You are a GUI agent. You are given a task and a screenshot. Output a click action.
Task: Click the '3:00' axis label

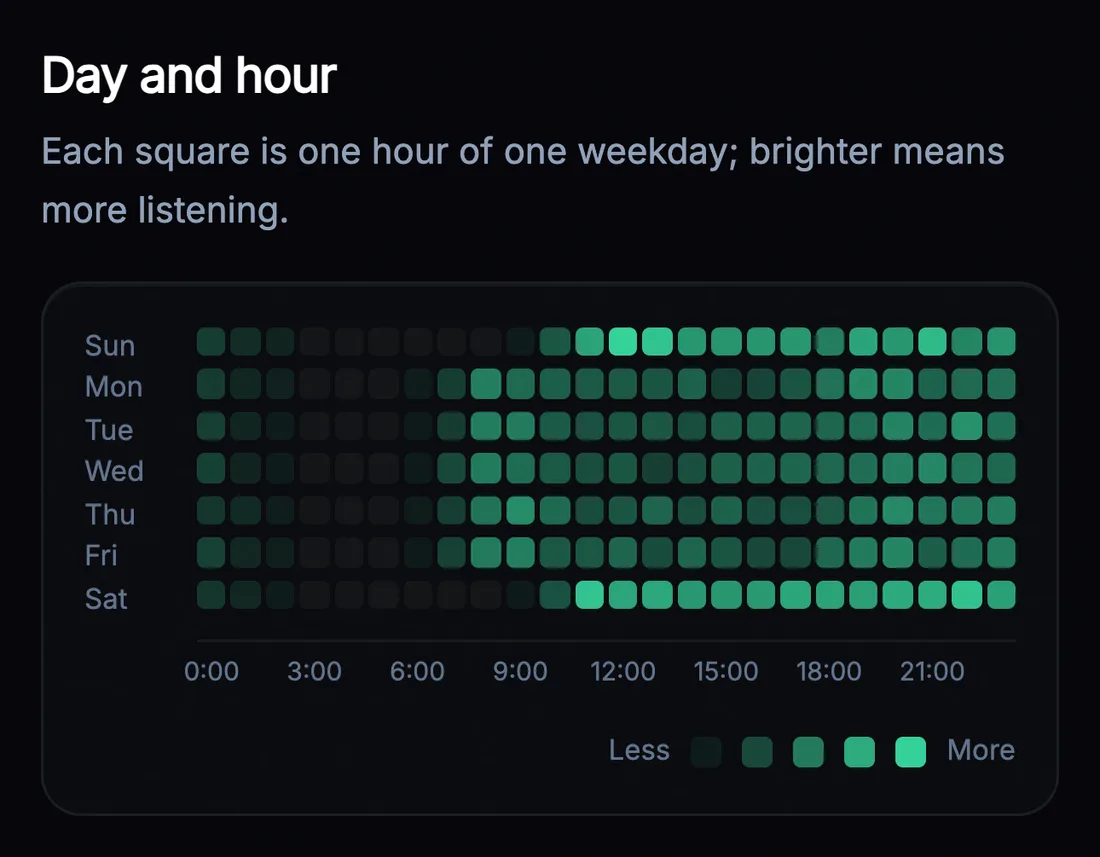(314, 672)
